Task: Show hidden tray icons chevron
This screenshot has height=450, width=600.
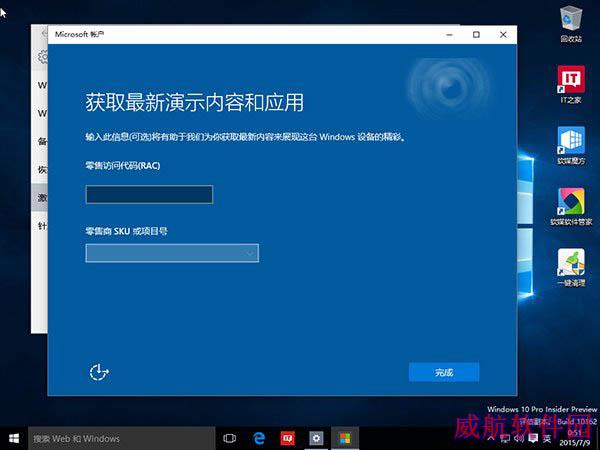Action: click(491, 439)
